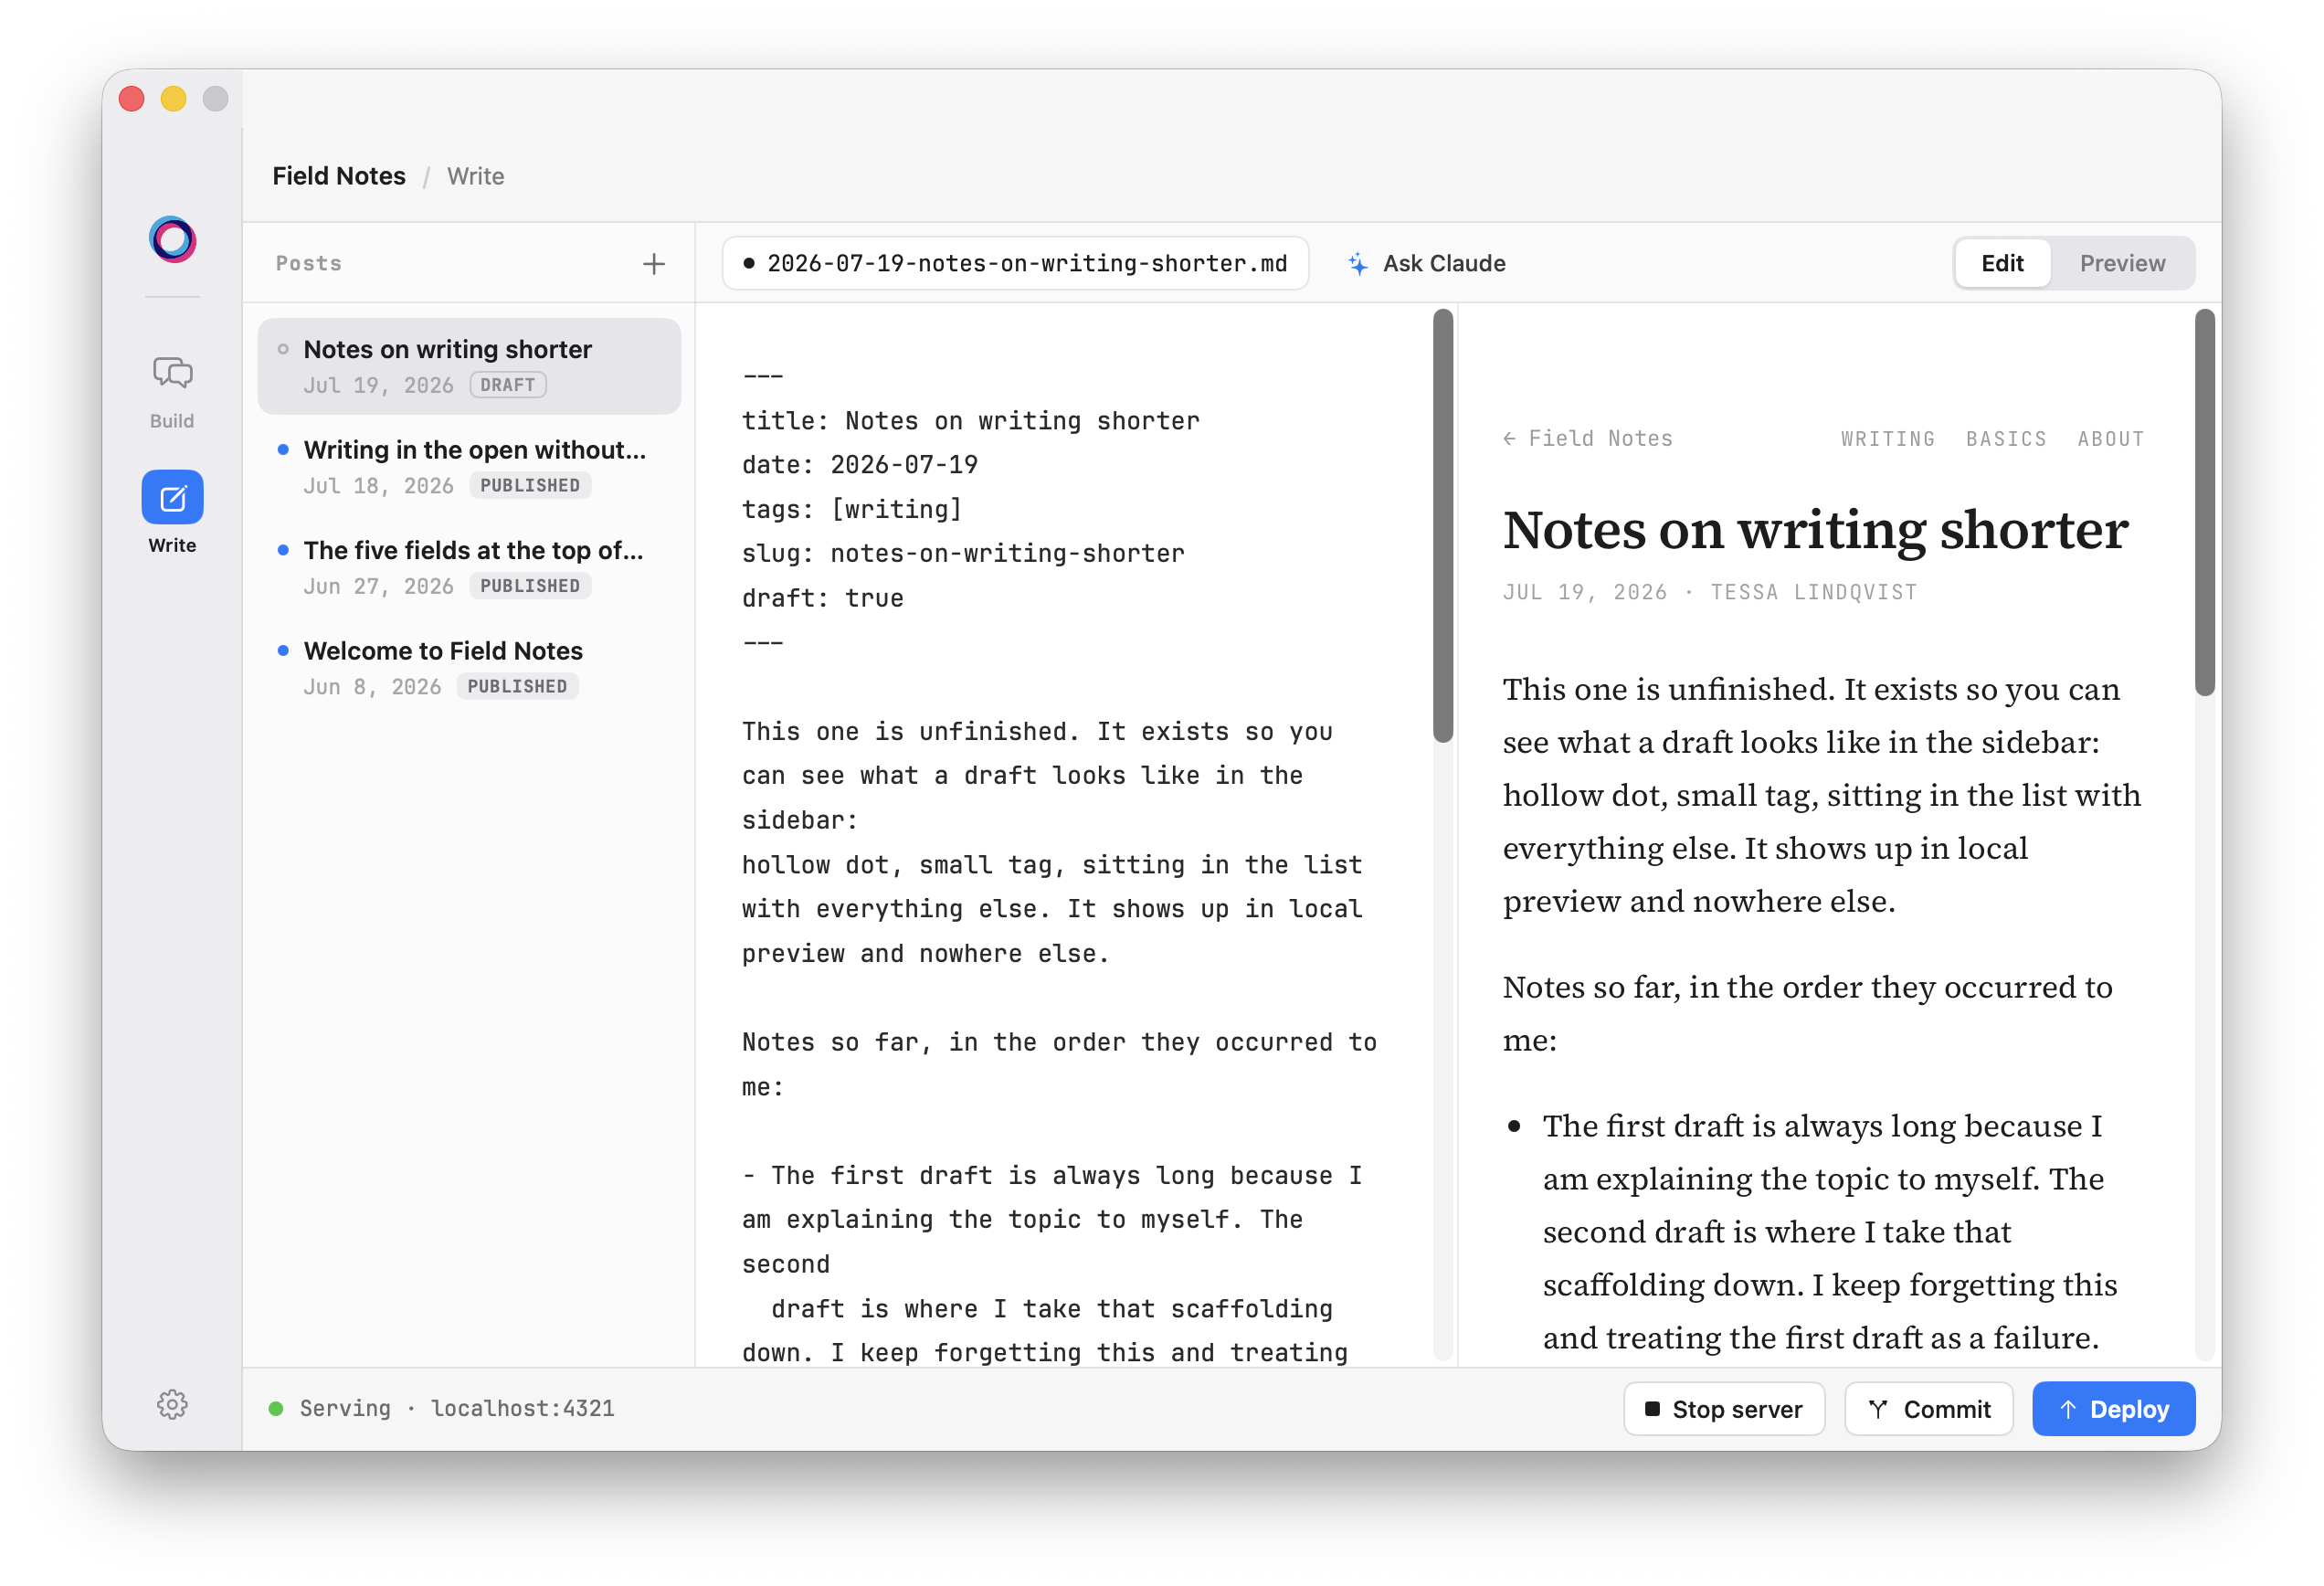The width and height of the screenshot is (2324, 1586).
Task: Open ABOUT nav link in preview
Action: click(2110, 438)
